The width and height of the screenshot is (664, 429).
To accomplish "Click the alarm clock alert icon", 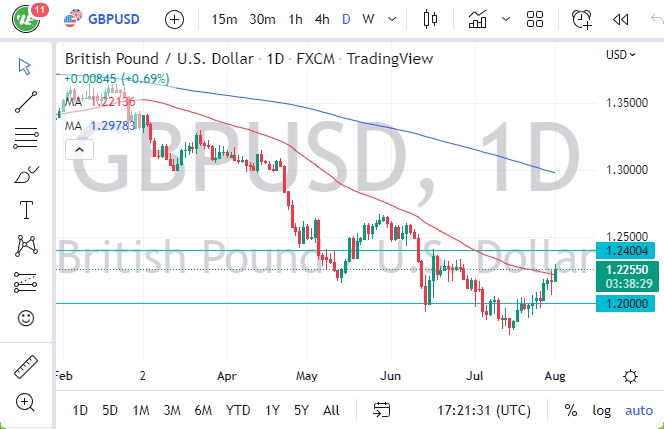I will tap(581, 19).
